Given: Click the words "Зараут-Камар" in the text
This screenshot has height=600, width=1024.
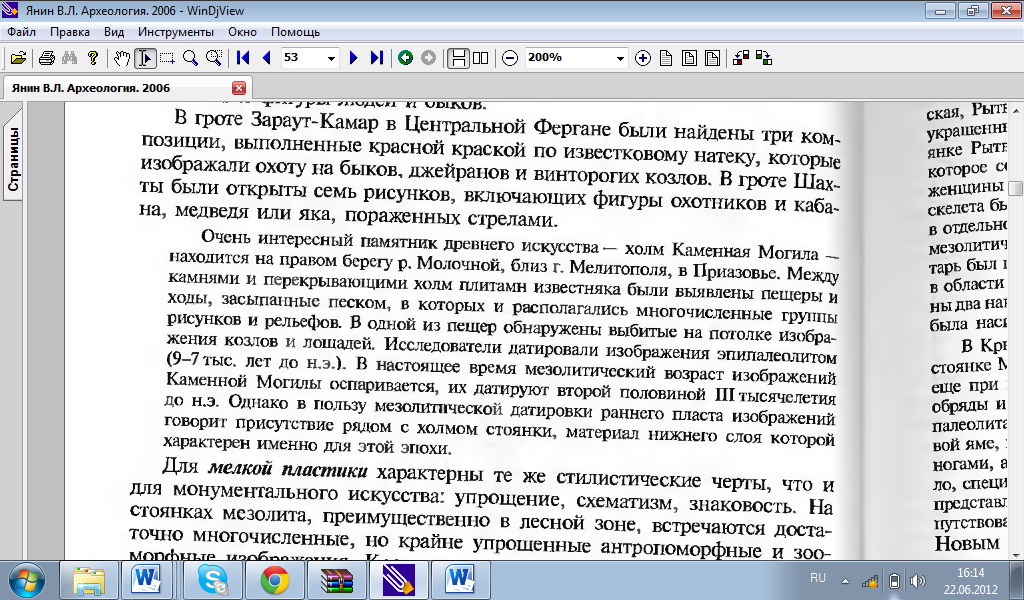Looking at the screenshot, I should [x=314, y=121].
